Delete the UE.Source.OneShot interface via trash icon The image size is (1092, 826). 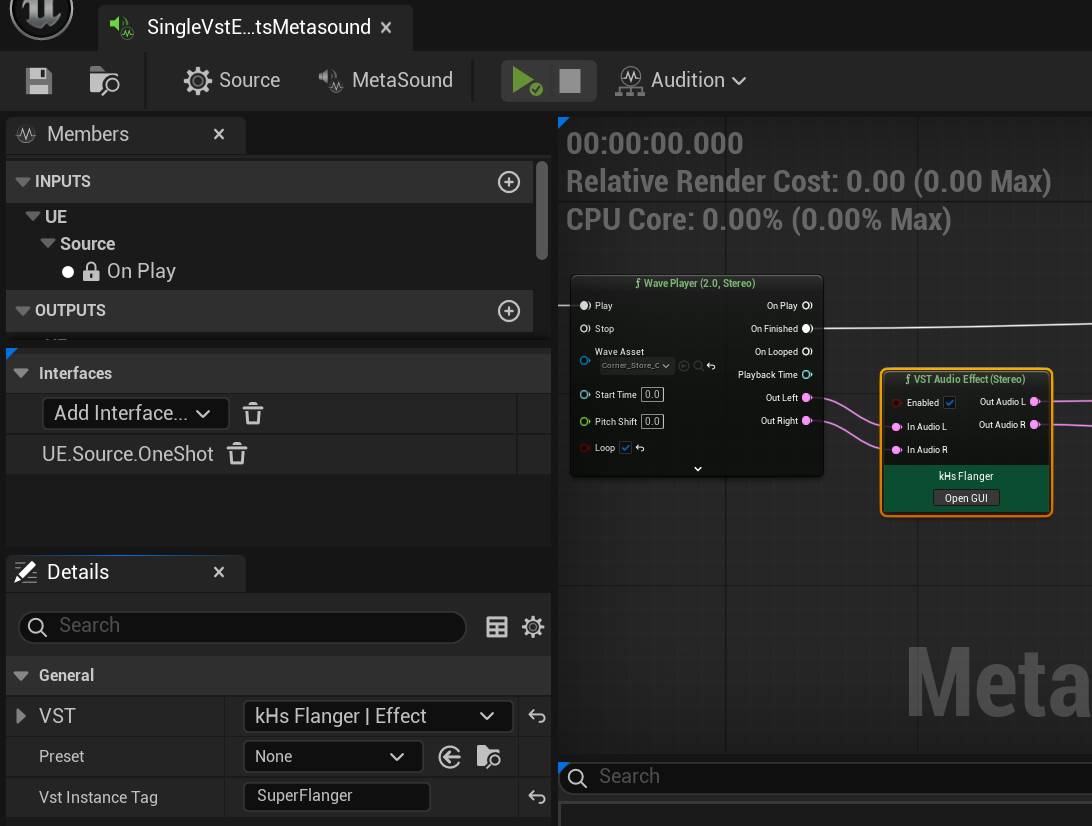pyautogui.click(x=236, y=453)
